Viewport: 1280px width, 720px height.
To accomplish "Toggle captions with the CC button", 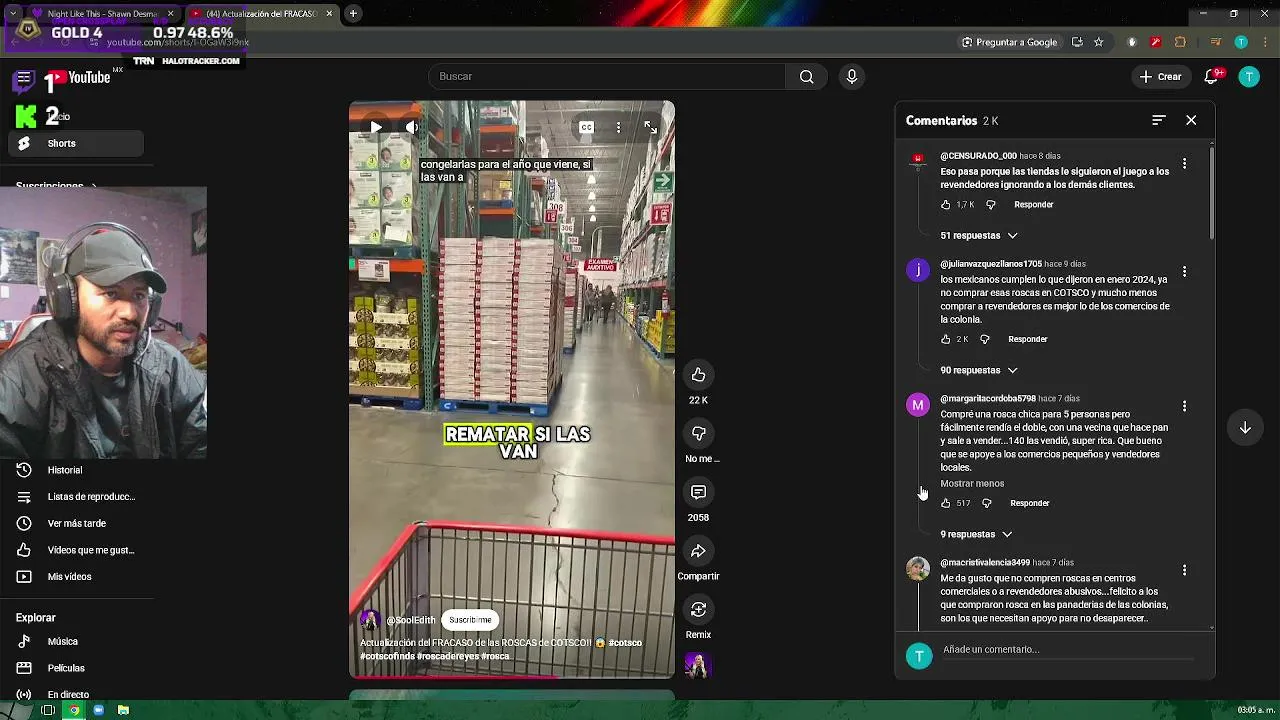I will [x=586, y=127].
